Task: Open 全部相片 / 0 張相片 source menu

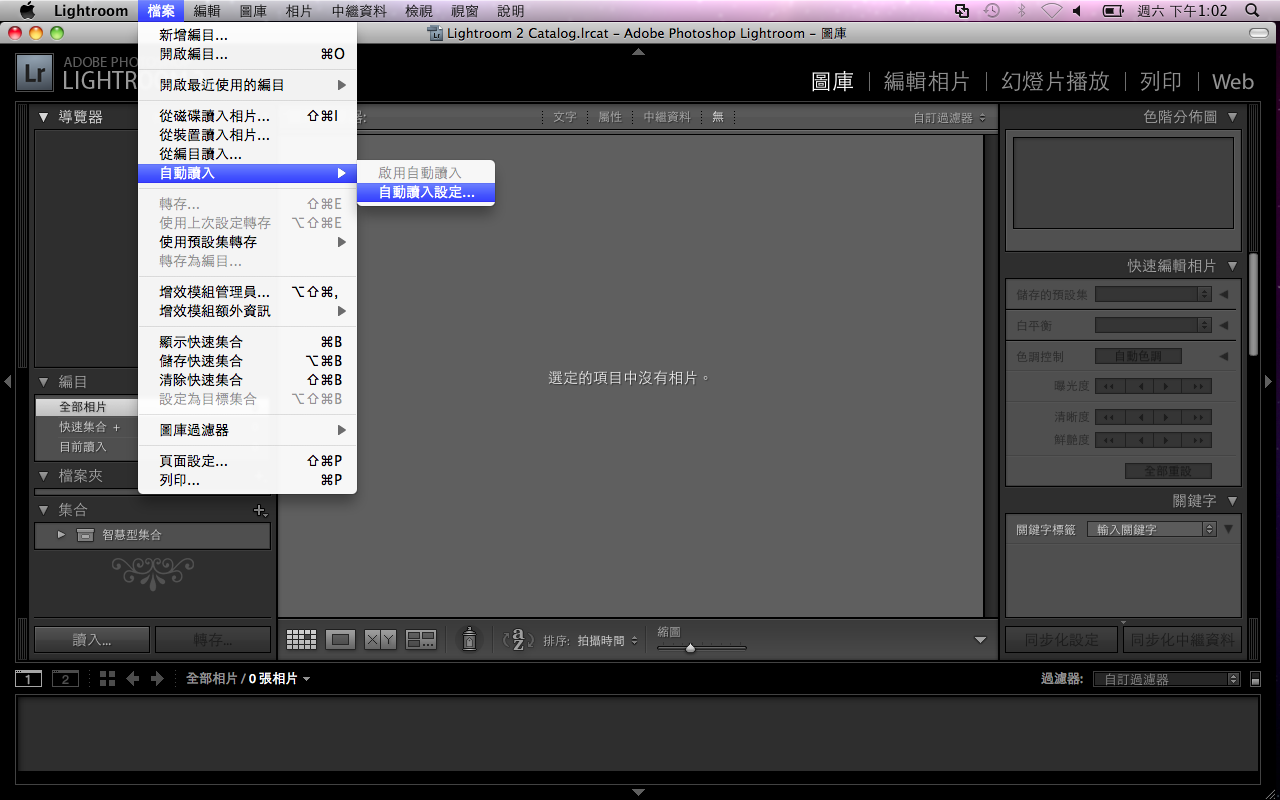Action: 248,679
